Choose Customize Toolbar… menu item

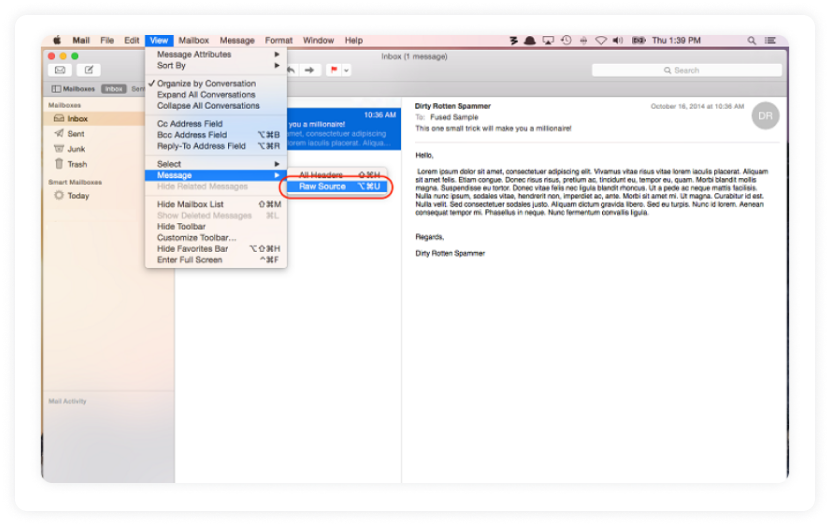(x=216, y=237)
